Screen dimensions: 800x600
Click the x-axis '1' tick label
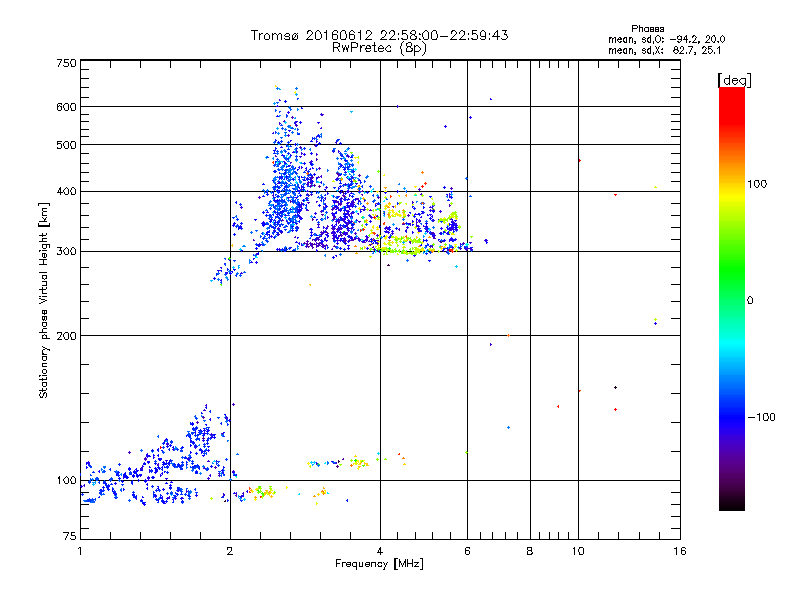(x=80, y=551)
